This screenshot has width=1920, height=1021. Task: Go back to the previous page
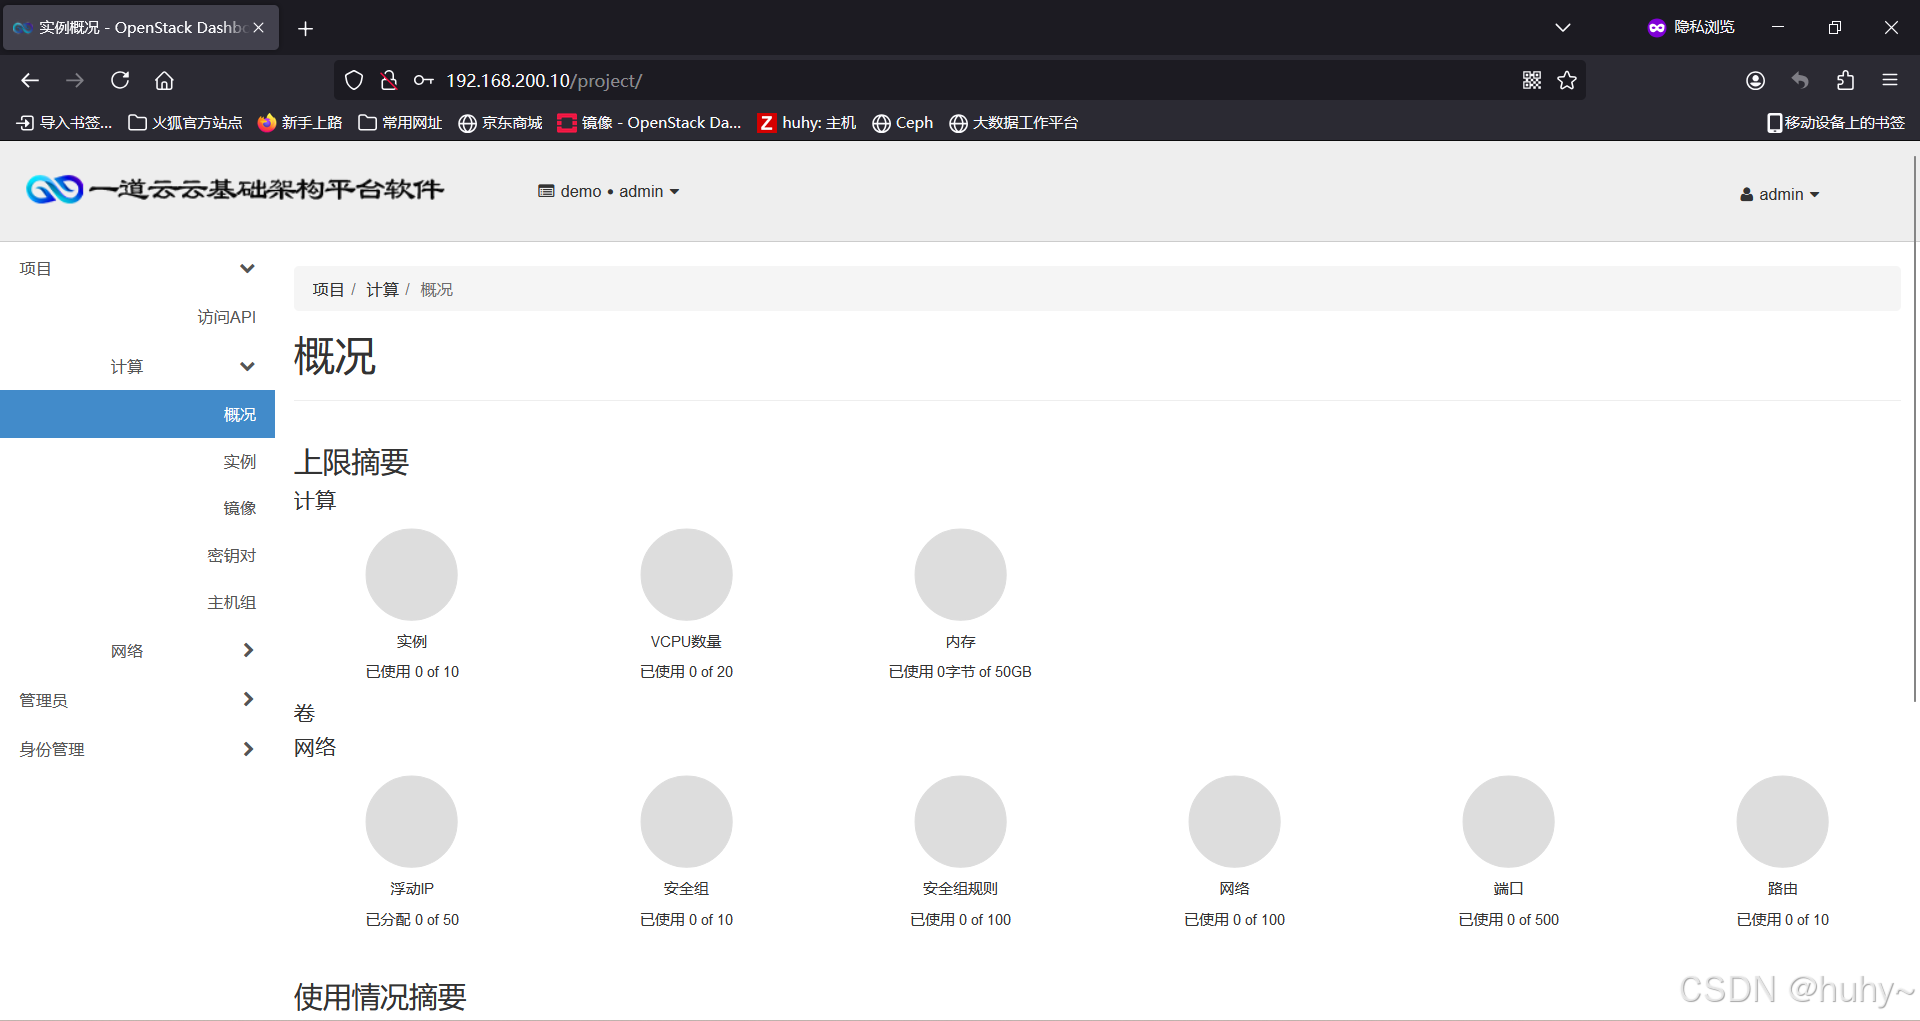[x=30, y=80]
